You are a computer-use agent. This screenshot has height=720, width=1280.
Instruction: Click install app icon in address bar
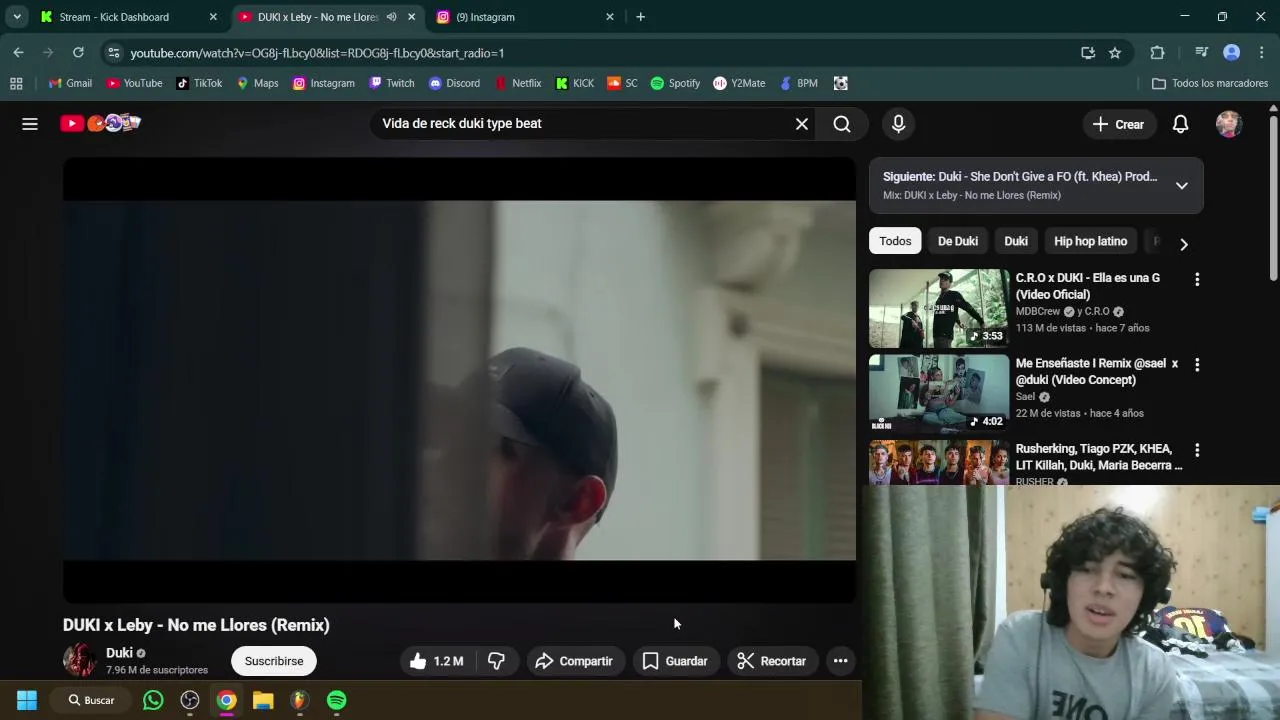coord(1088,53)
